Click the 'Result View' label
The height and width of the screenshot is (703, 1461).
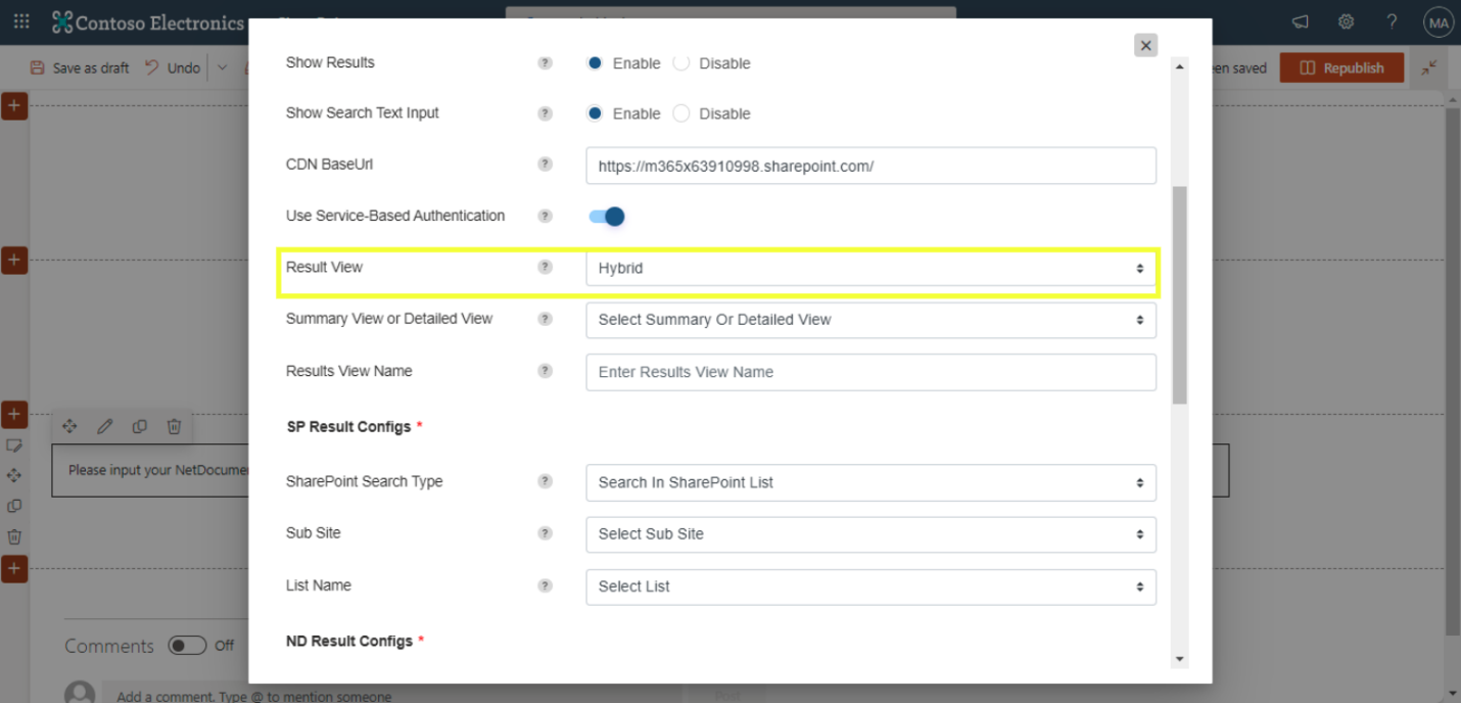pyautogui.click(x=324, y=267)
